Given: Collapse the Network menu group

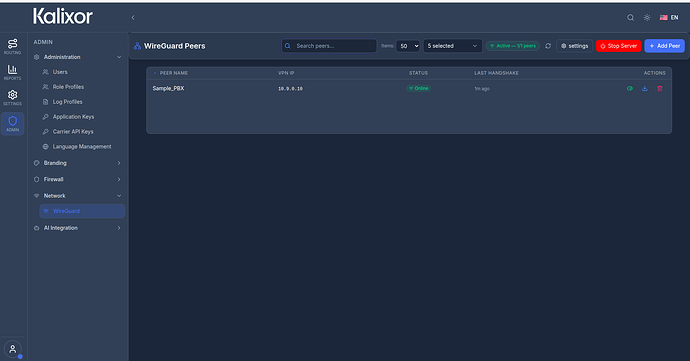Looking at the screenshot, I should click(x=78, y=195).
